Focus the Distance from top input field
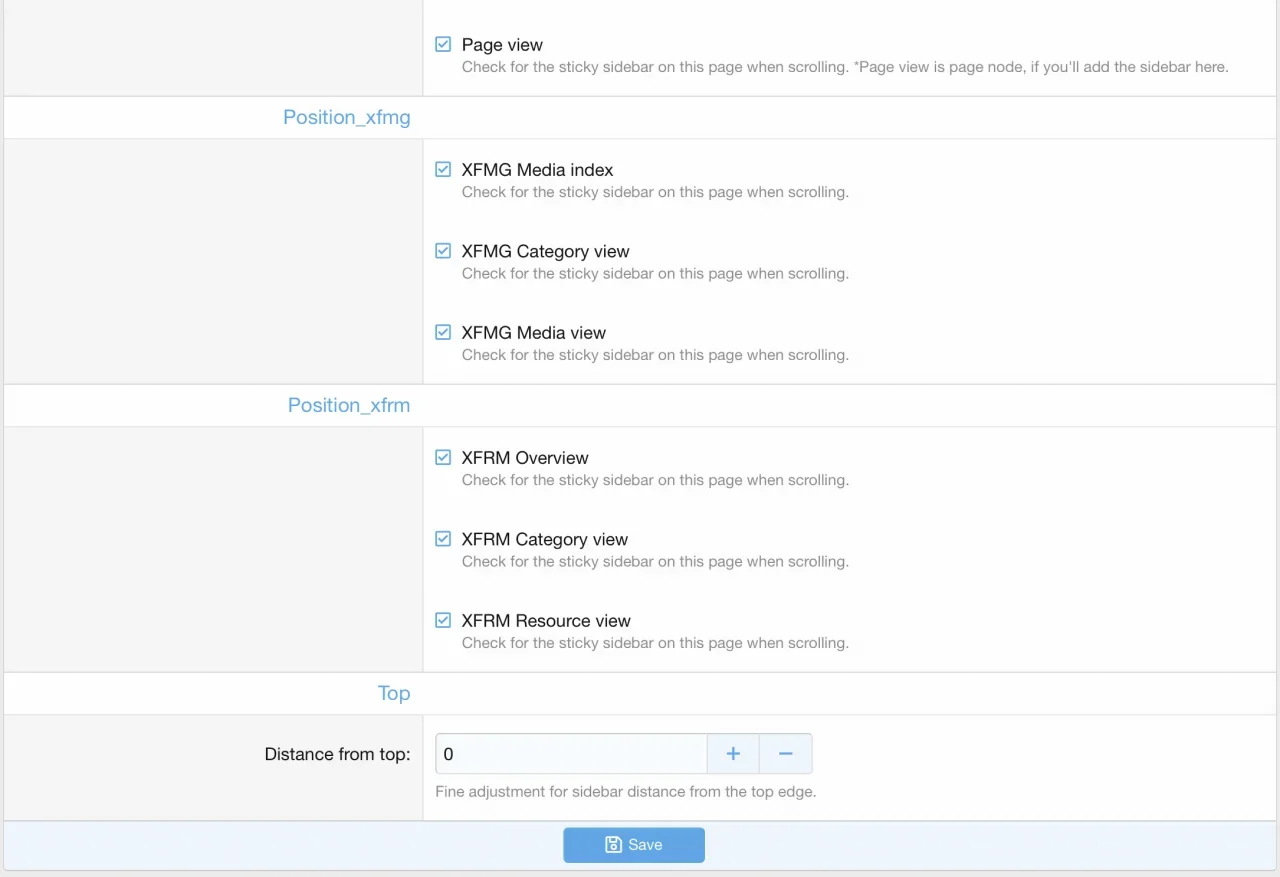 click(x=571, y=754)
